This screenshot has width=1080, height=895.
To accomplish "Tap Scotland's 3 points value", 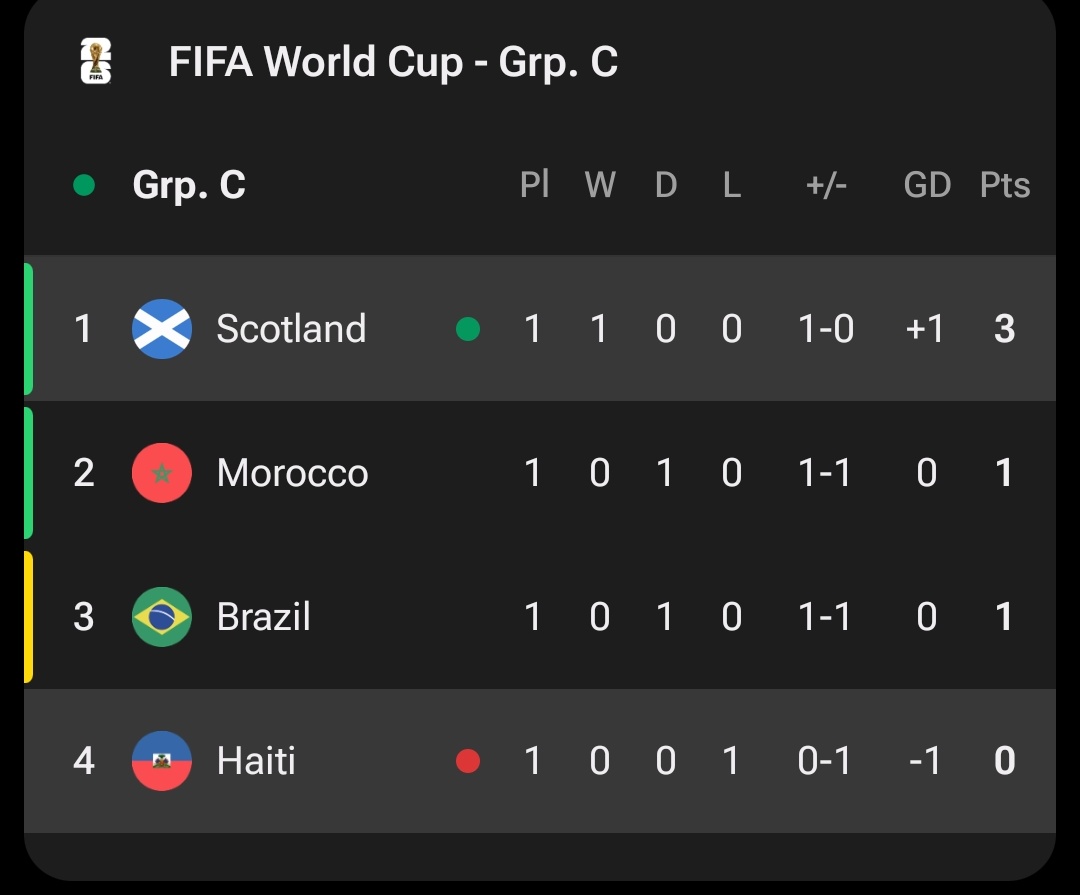I will click(1004, 329).
